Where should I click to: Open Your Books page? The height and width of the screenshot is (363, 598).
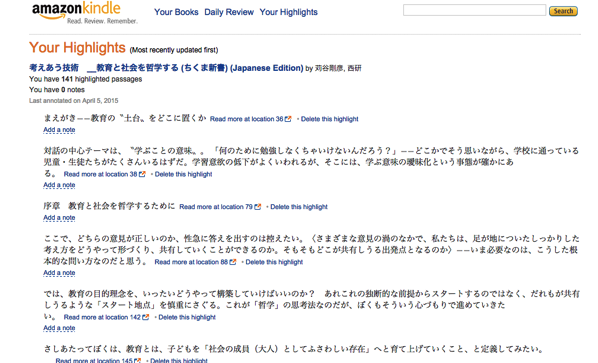176,12
